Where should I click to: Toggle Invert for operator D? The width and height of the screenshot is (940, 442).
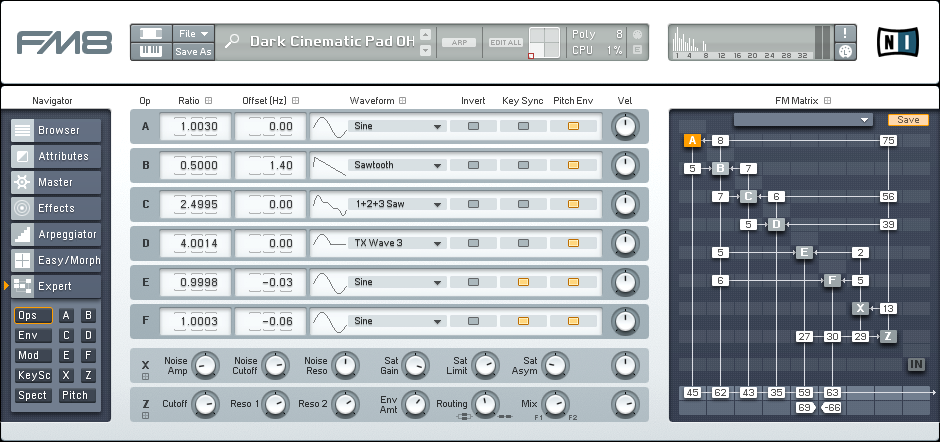coord(474,243)
